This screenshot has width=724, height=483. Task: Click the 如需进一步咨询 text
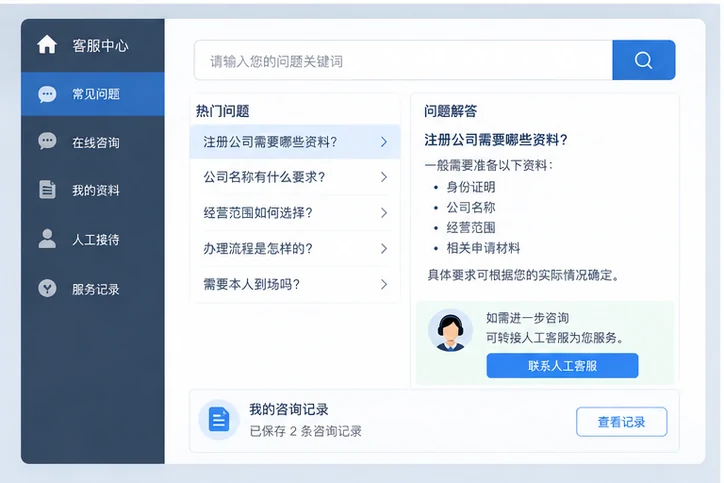point(527,318)
